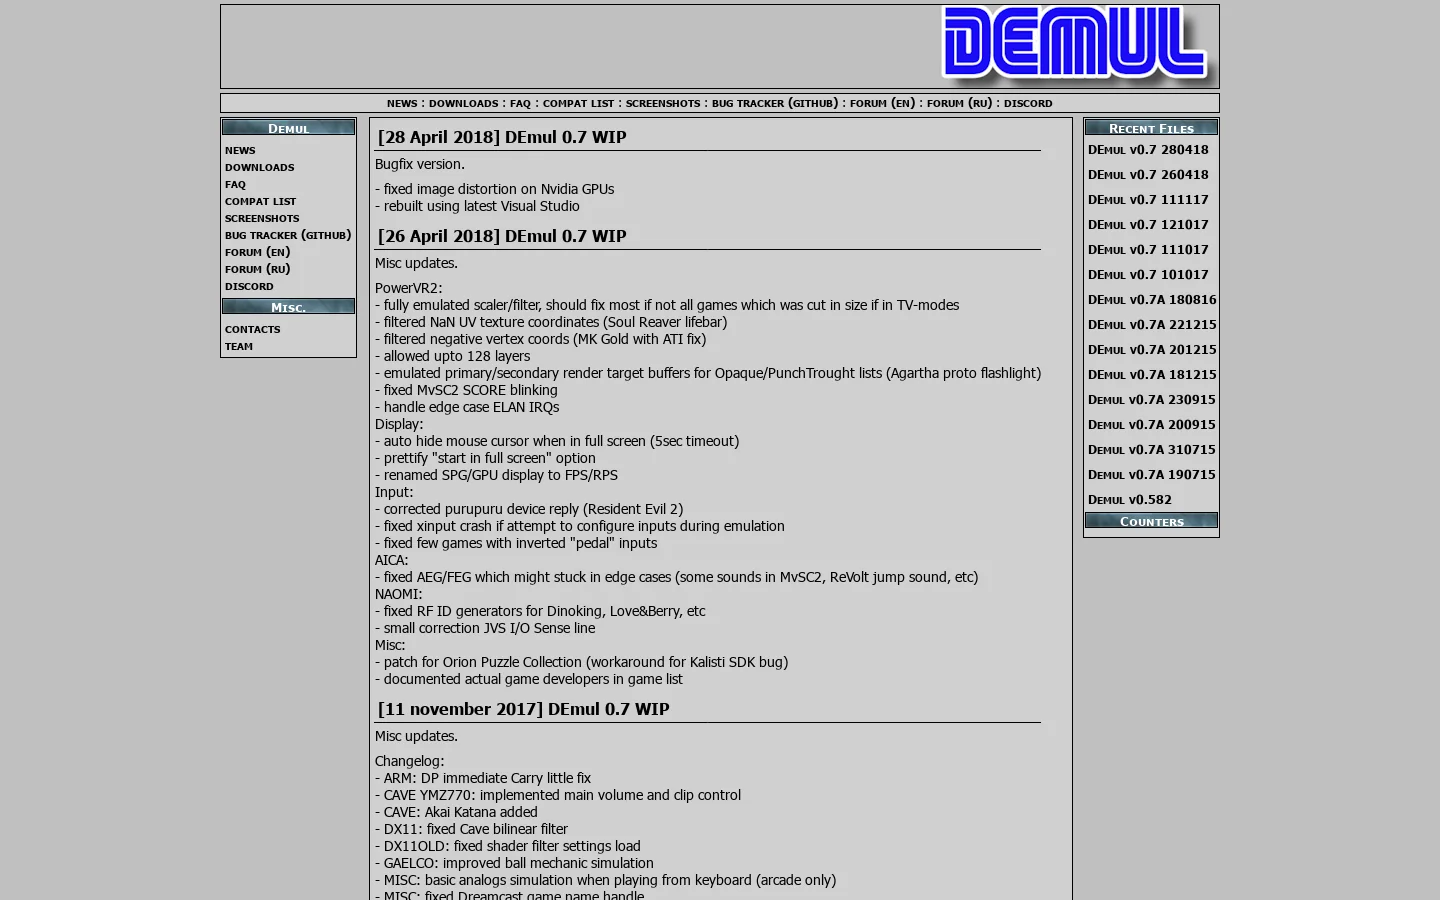1440x900 pixels.
Task: Click the Demul sidebar panel header
Action: click(x=288, y=127)
